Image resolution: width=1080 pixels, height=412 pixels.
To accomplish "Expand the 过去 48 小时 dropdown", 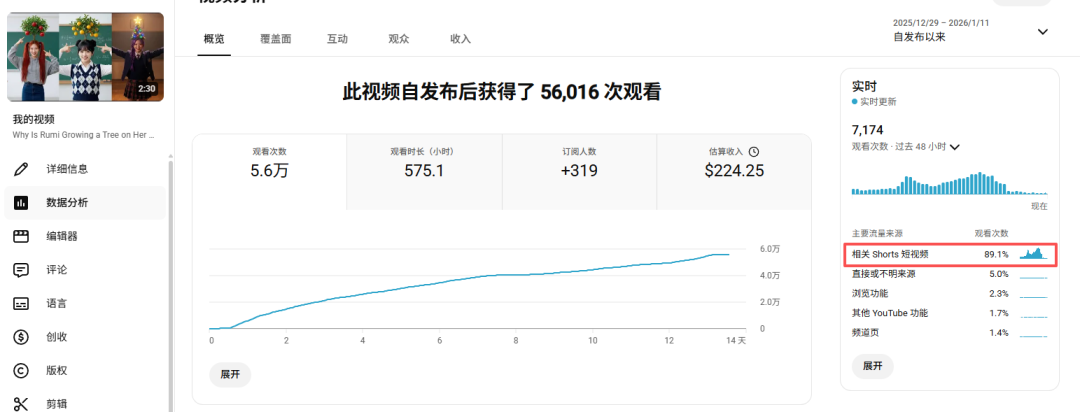I will click(x=906, y=147).
